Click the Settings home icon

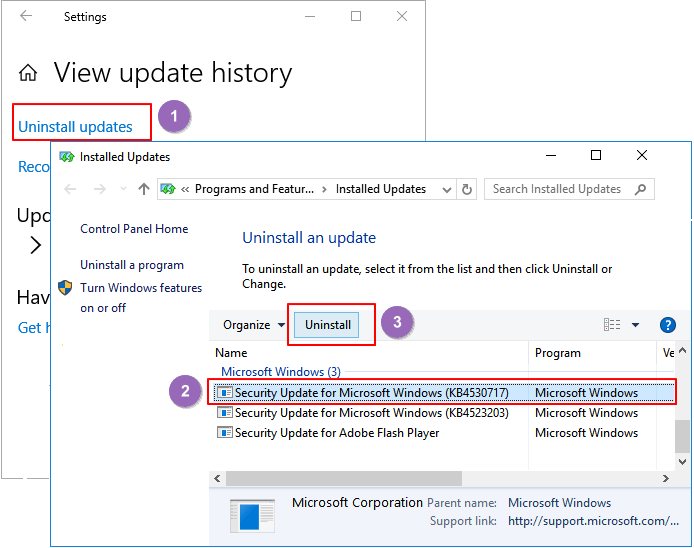[29, 73]
